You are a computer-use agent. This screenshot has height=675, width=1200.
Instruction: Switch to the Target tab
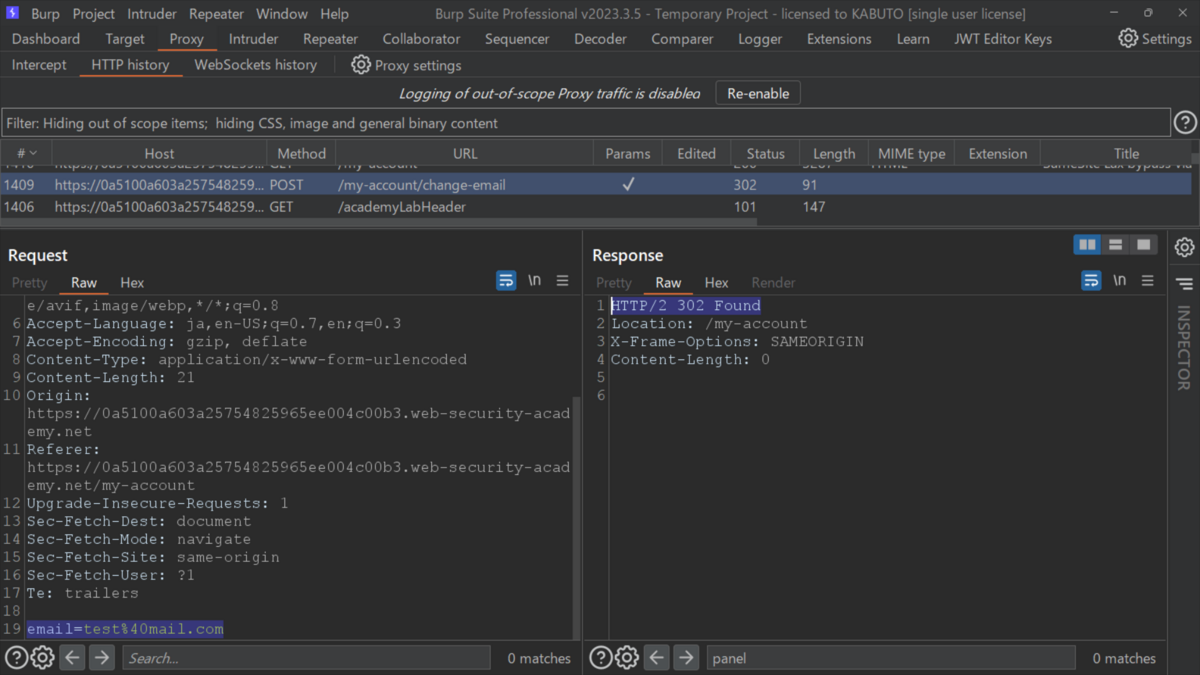coord(125,39)
